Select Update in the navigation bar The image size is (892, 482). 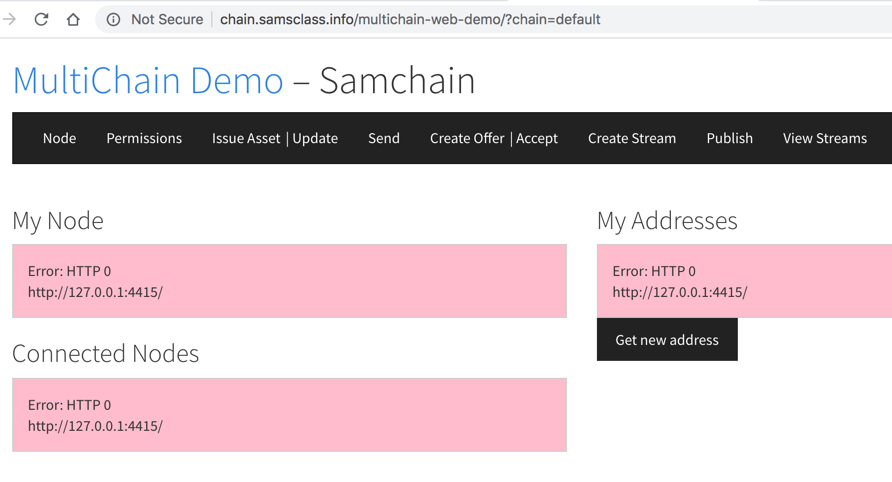click(x=315, y=138)
